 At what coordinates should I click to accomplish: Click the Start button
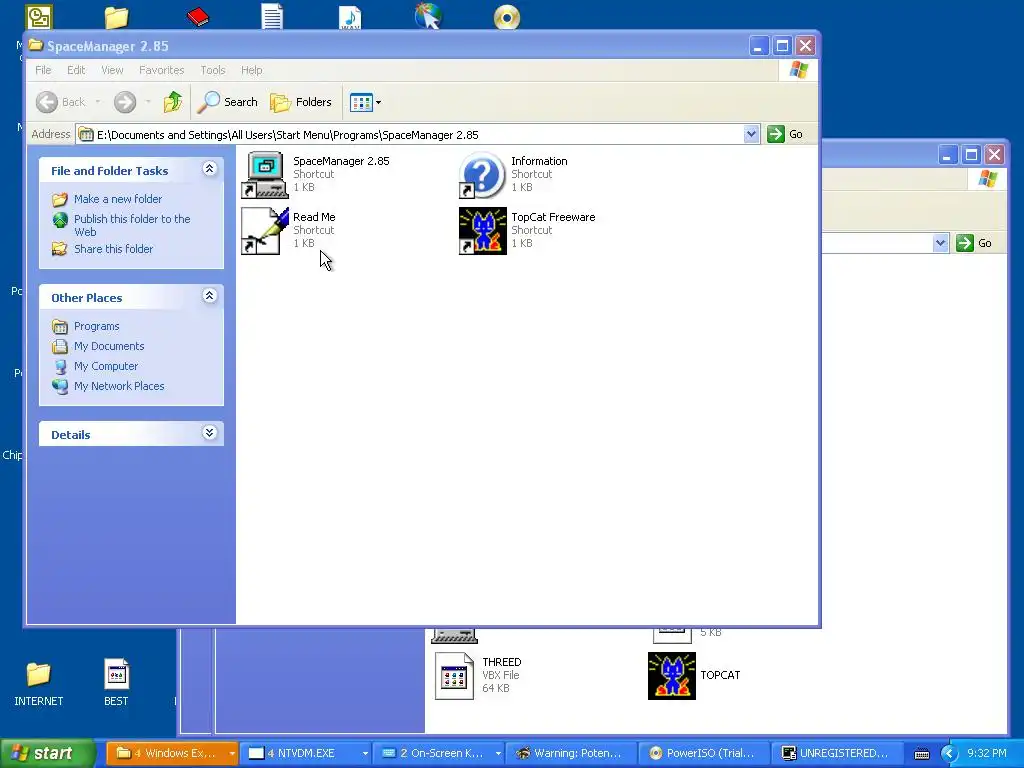[47, 753]
